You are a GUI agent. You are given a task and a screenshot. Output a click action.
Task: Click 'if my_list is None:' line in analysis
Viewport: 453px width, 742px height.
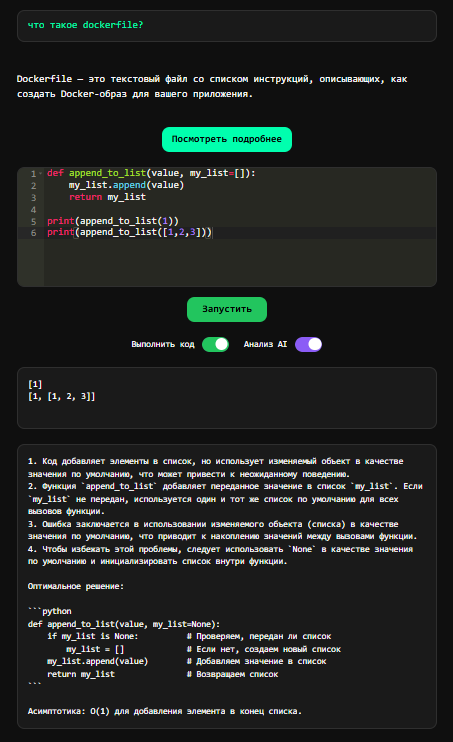tap(93, 636)
